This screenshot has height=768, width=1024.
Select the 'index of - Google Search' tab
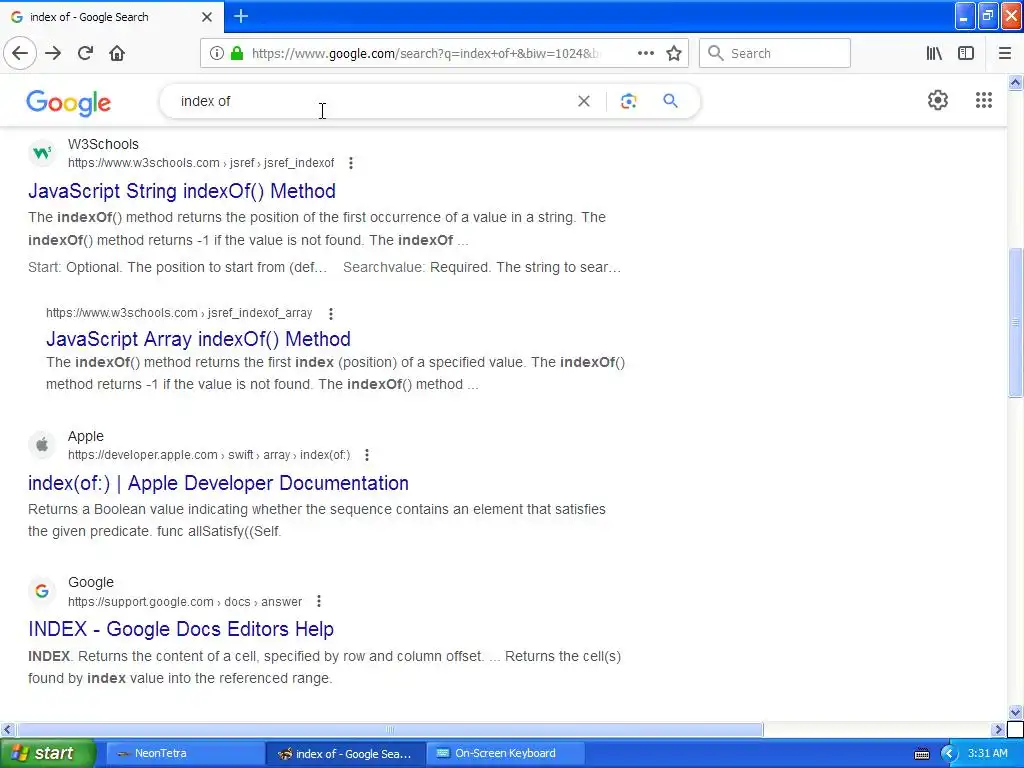[111, 17]
